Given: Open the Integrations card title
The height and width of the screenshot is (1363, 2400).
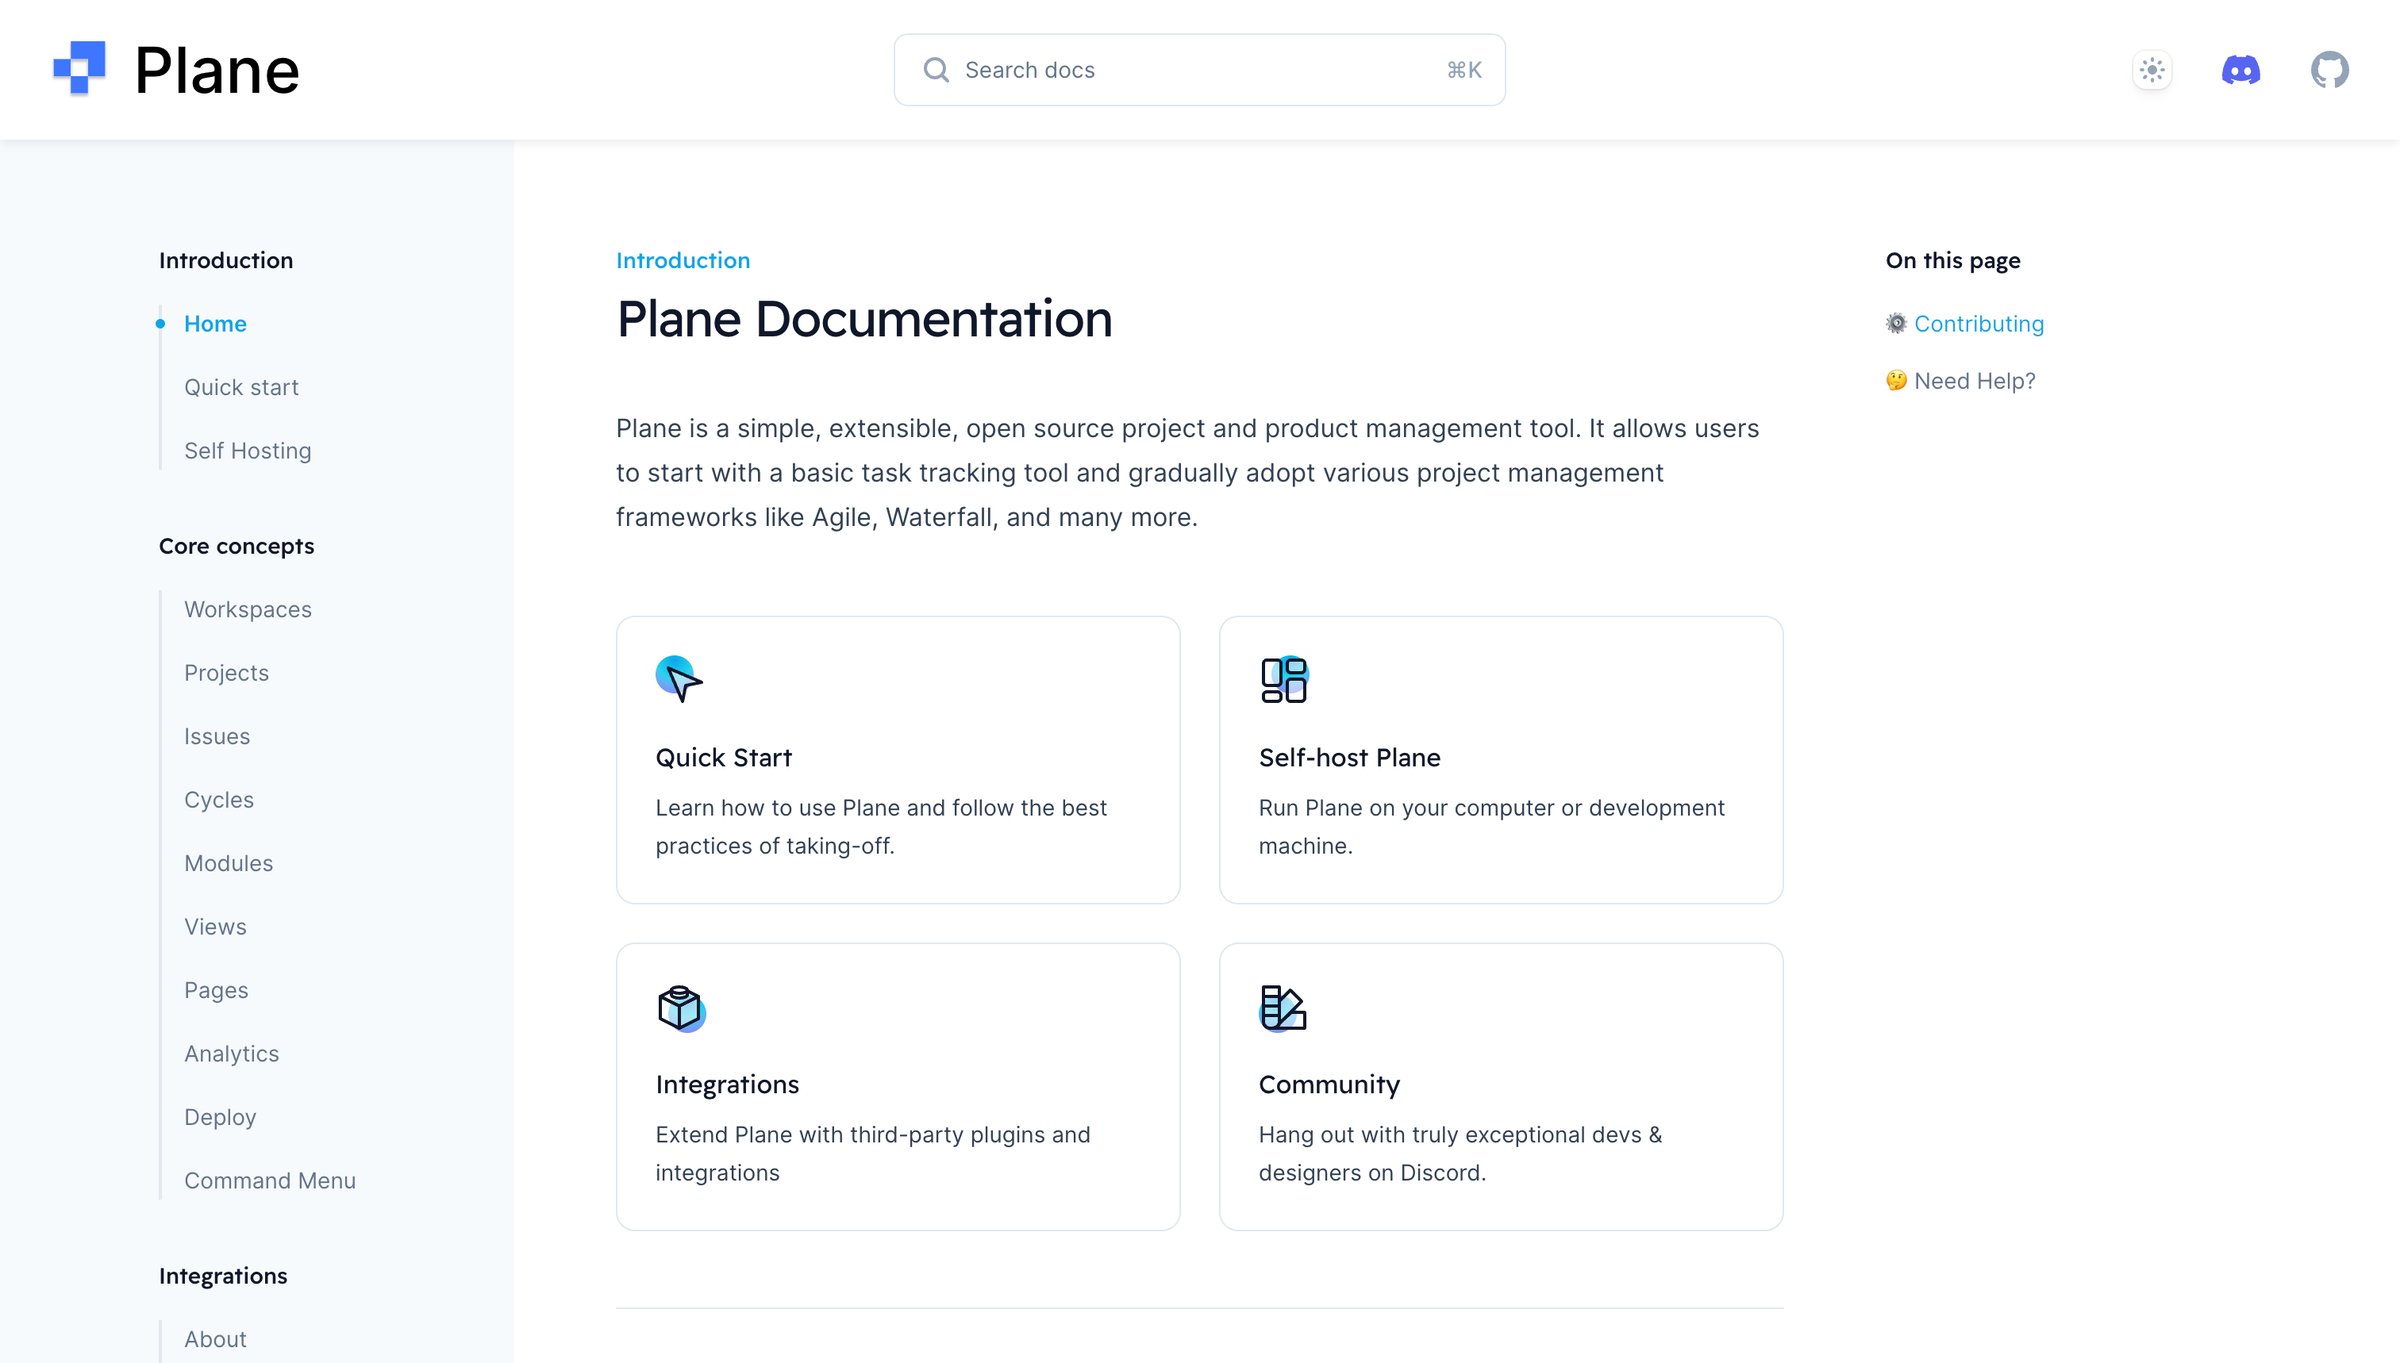Looking at the screenshot, I should point(727,1085).
